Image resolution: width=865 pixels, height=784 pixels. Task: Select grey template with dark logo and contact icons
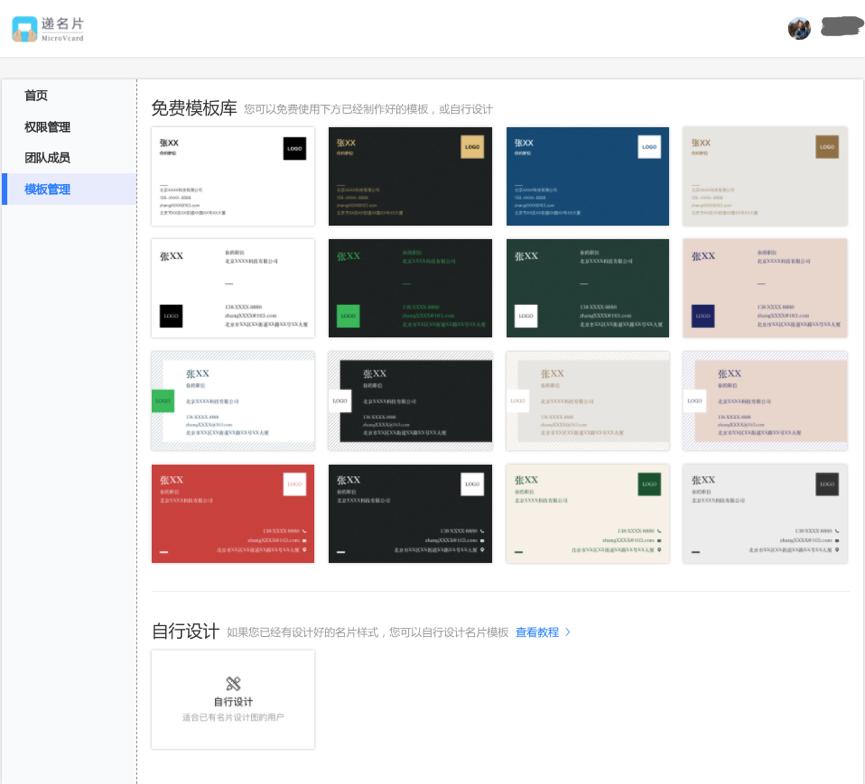click(x=765, y=514)
